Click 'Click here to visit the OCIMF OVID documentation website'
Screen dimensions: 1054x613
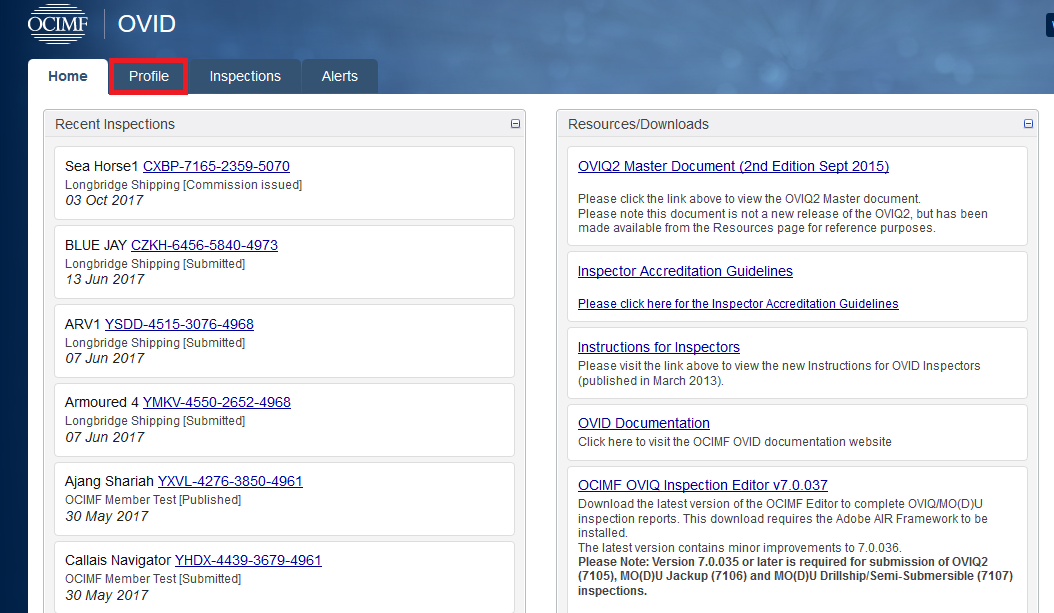(x=735, y=442)
